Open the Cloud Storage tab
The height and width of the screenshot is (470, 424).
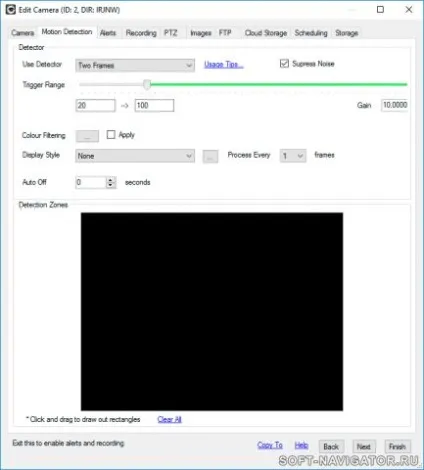click(x=266, y=33)
